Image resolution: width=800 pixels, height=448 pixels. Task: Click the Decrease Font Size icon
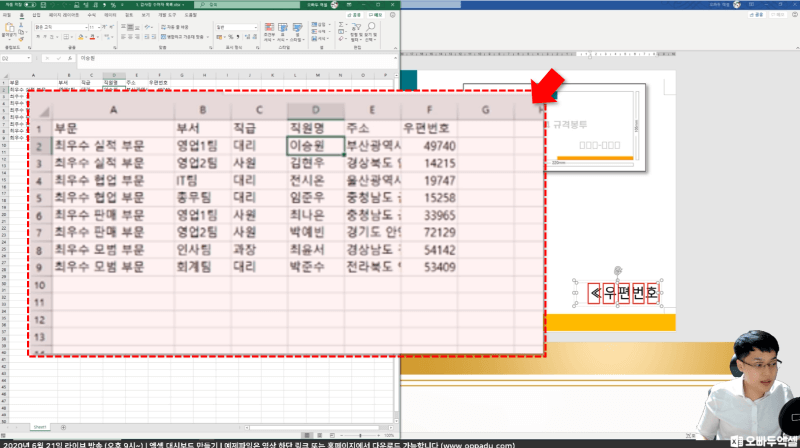click(112, 27)
